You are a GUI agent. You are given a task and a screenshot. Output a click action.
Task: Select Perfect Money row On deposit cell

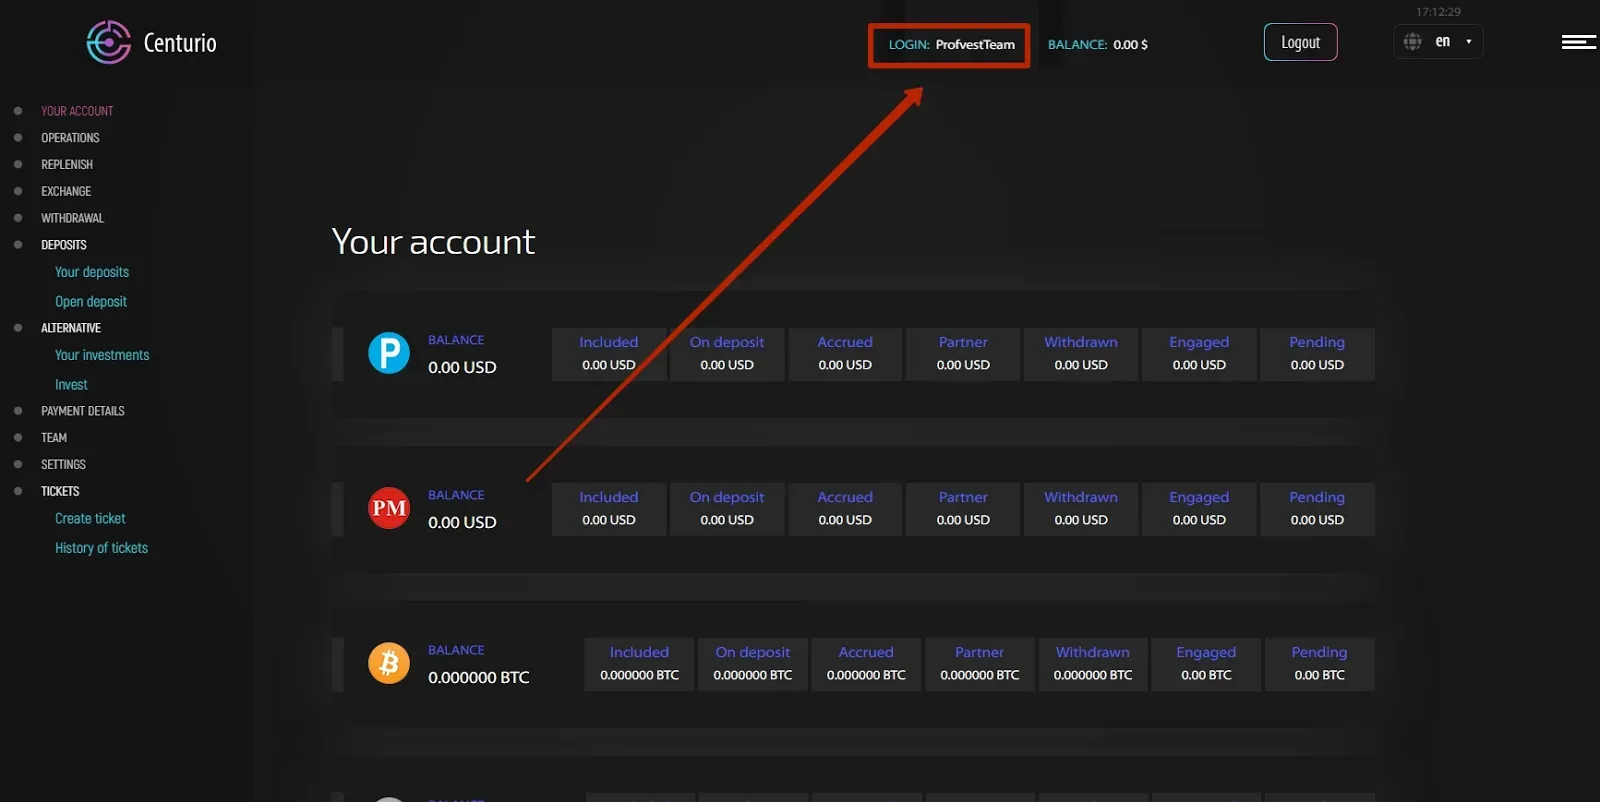click(727, 509)
